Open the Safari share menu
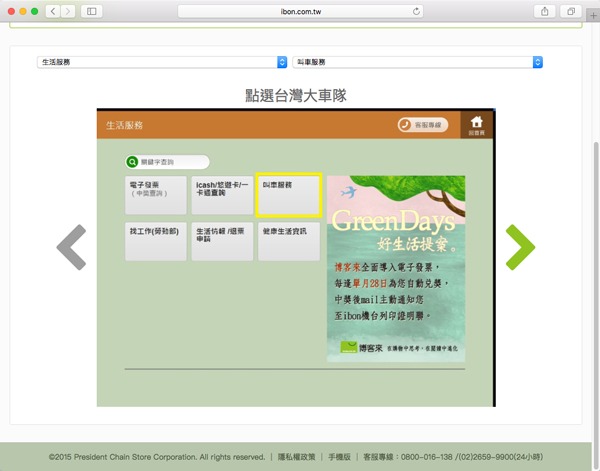 [x=545, y=11]
